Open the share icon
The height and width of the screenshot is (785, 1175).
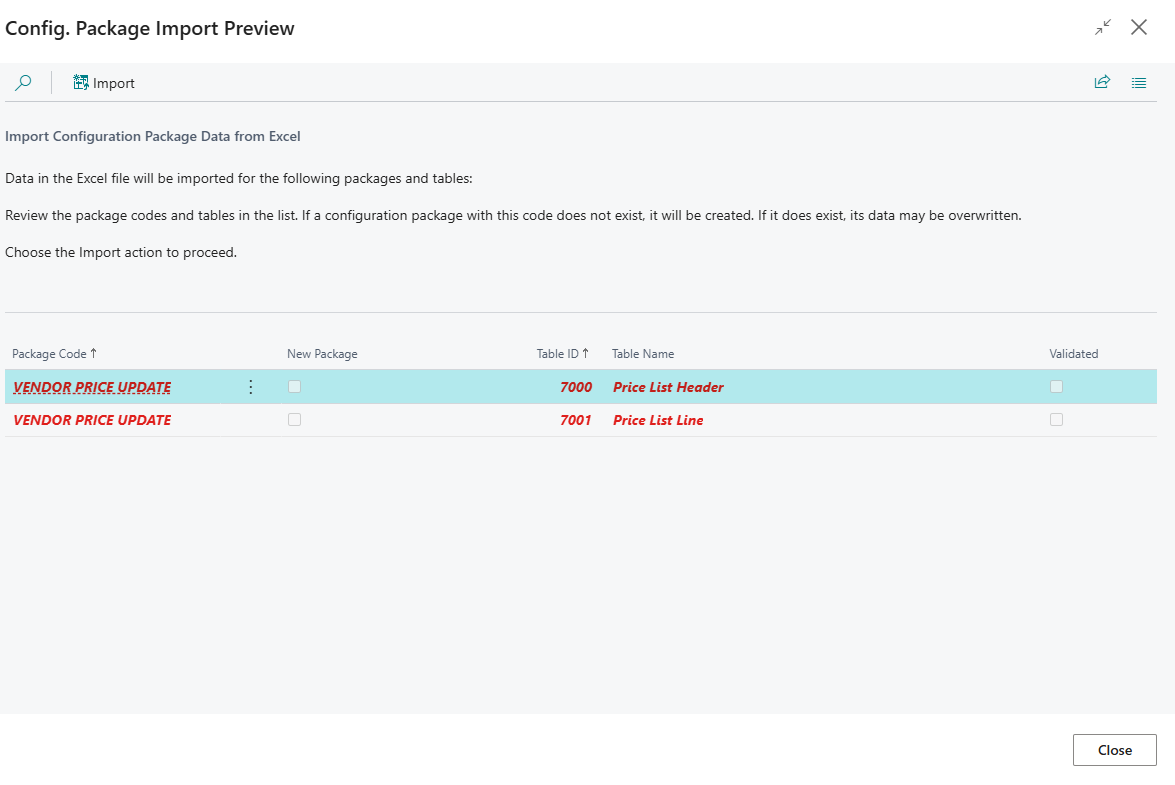coord(1102,82)
